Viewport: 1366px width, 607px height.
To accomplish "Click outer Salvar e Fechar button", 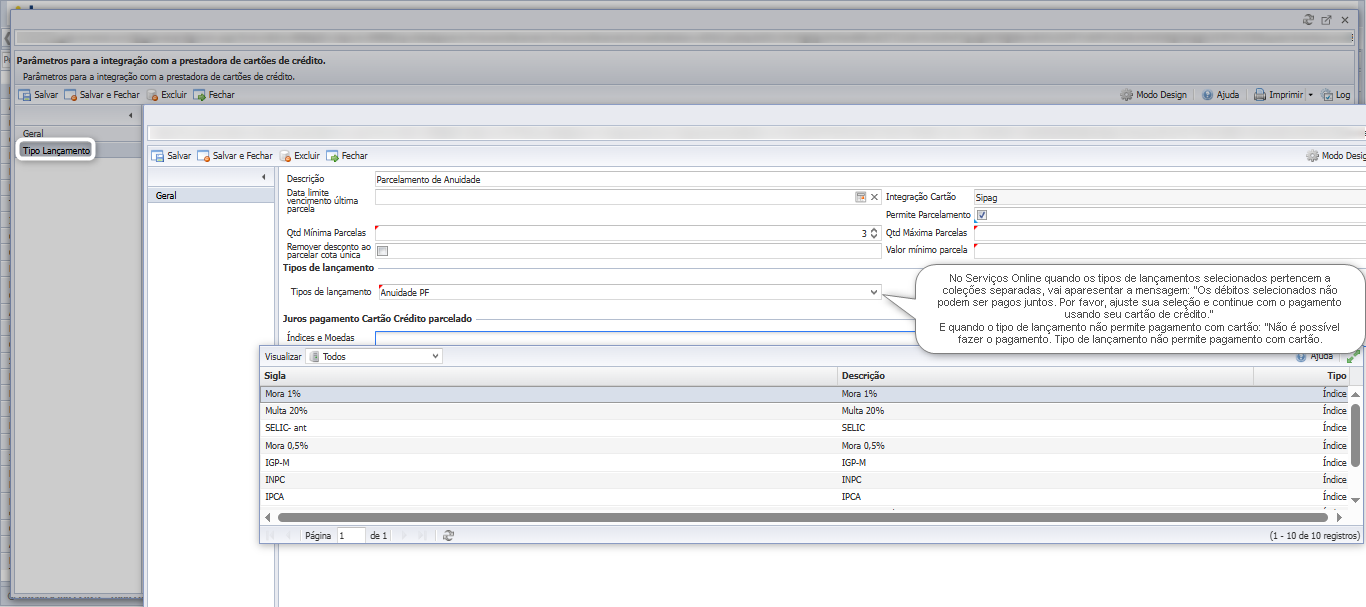I will coord(102,95).
